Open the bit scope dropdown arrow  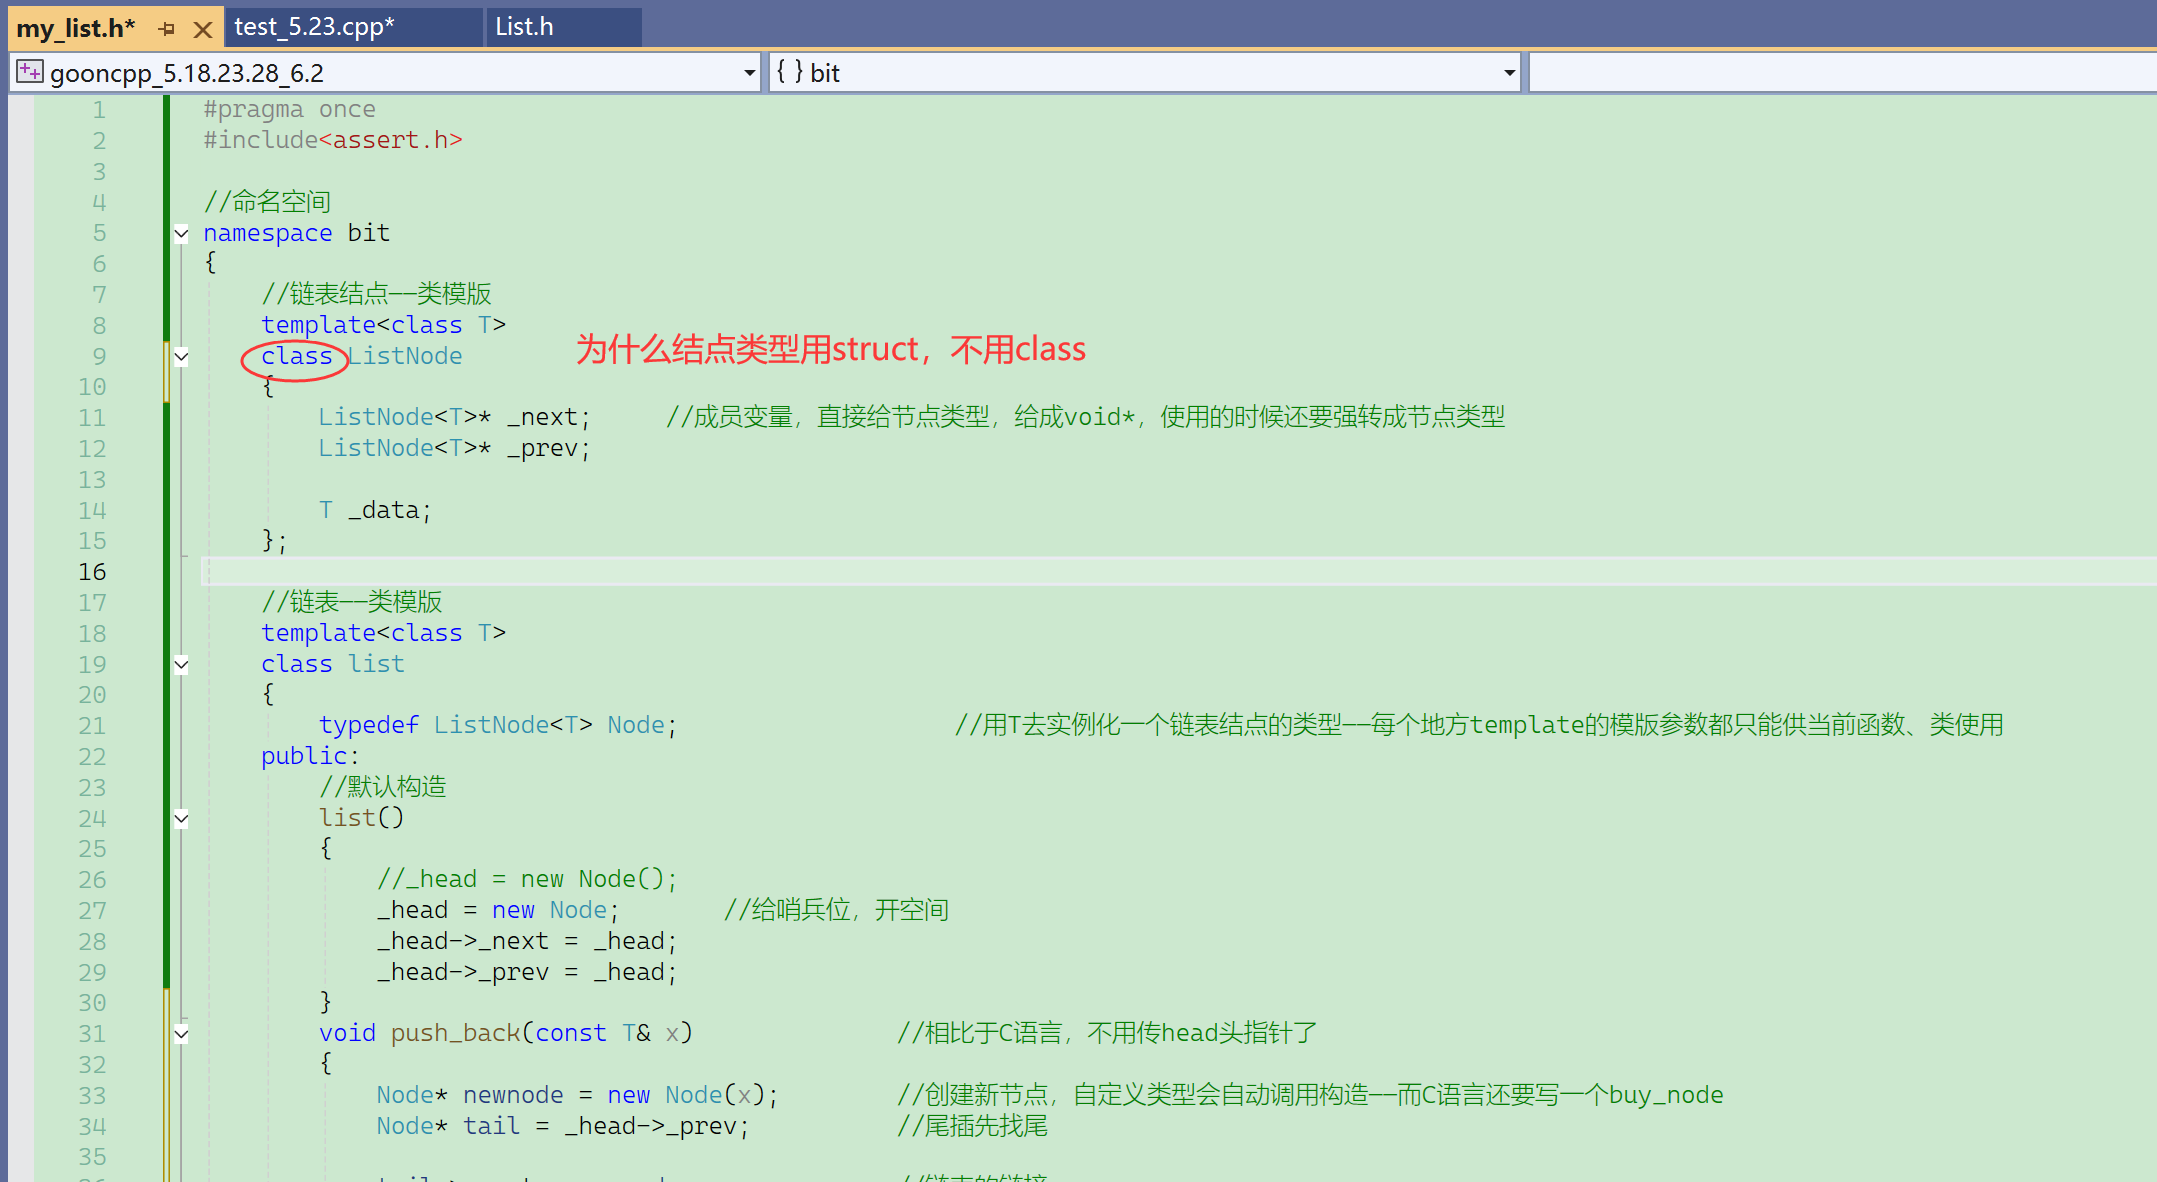pyautogui.click(x=1509, y=73)
